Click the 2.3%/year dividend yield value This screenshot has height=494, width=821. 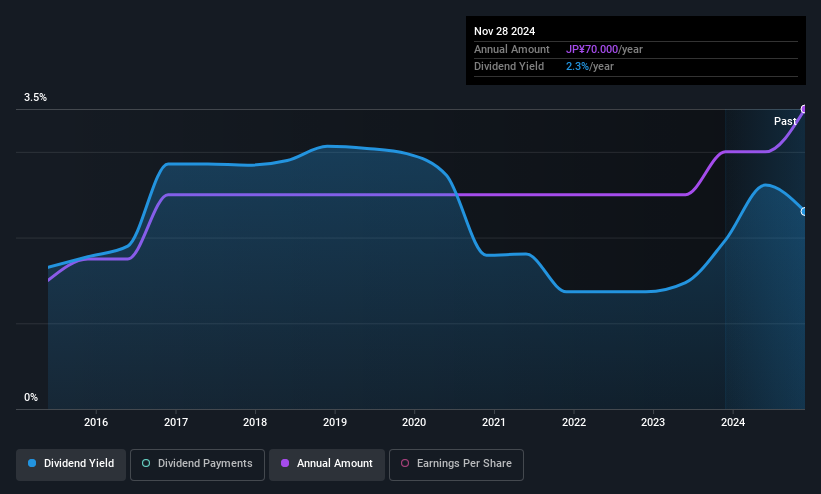click(590, 67)
